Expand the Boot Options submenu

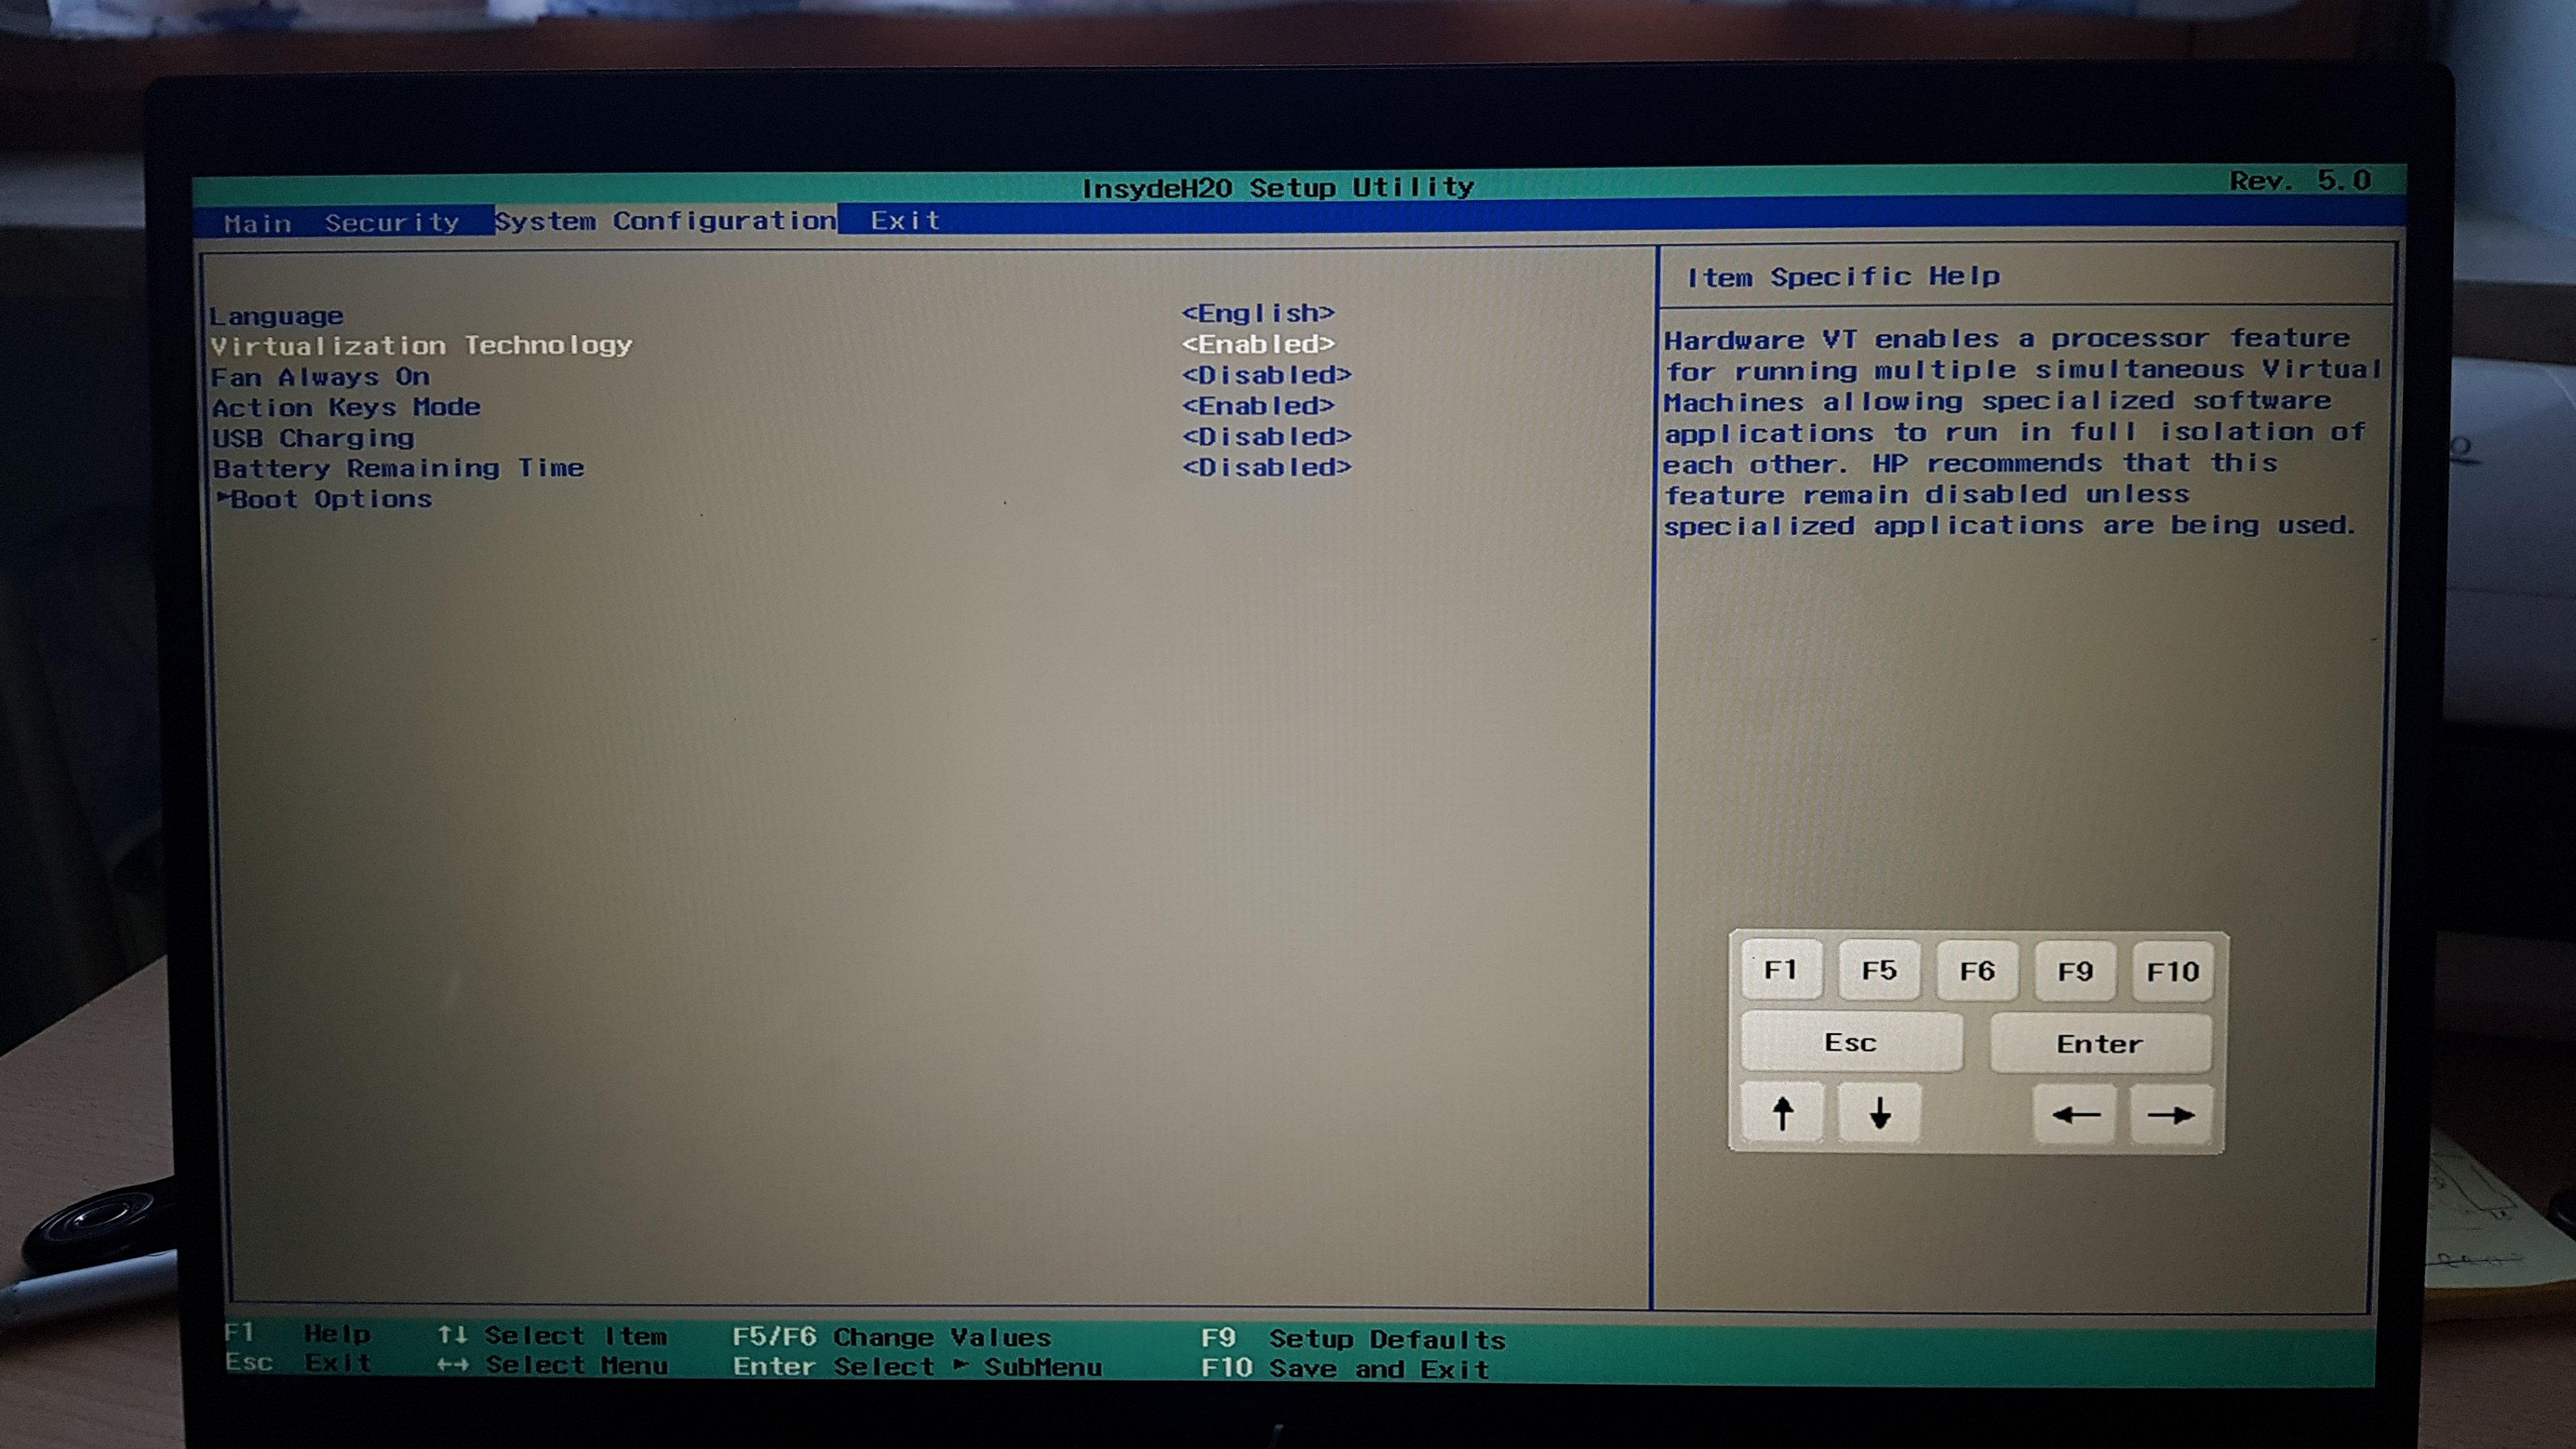click(x=330, y=499)
